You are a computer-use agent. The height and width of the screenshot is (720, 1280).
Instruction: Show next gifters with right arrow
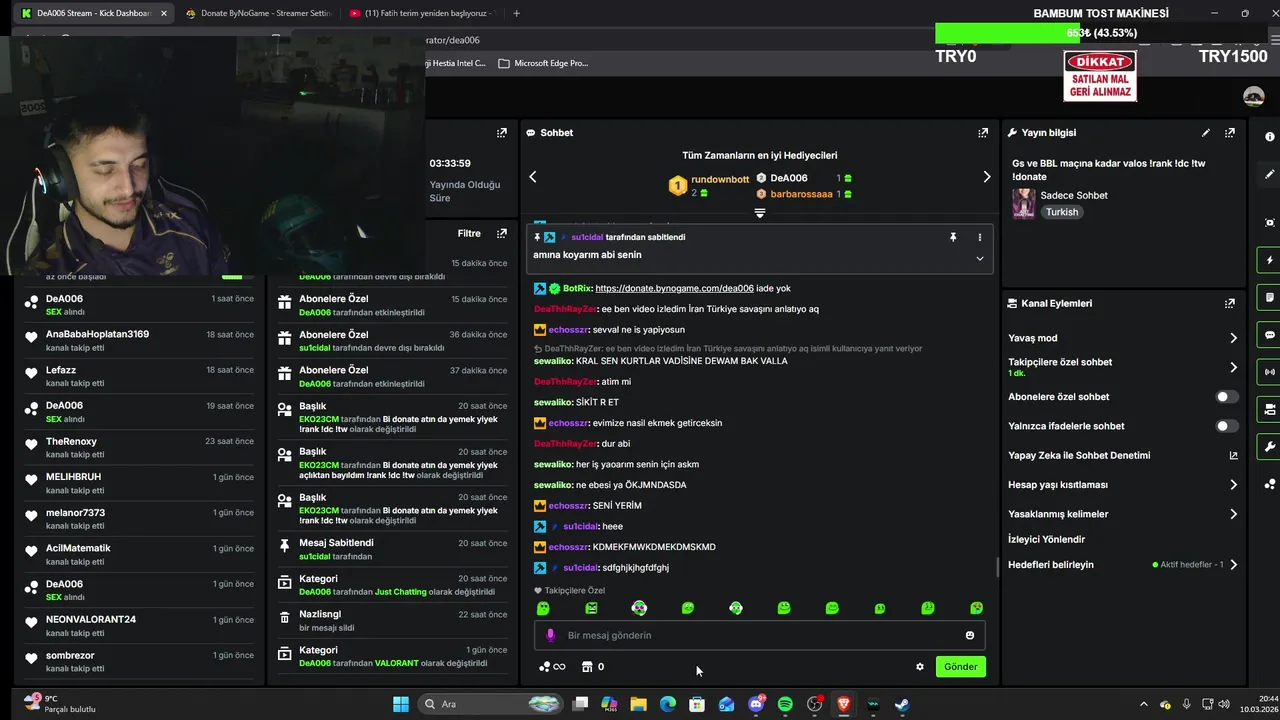987,177
